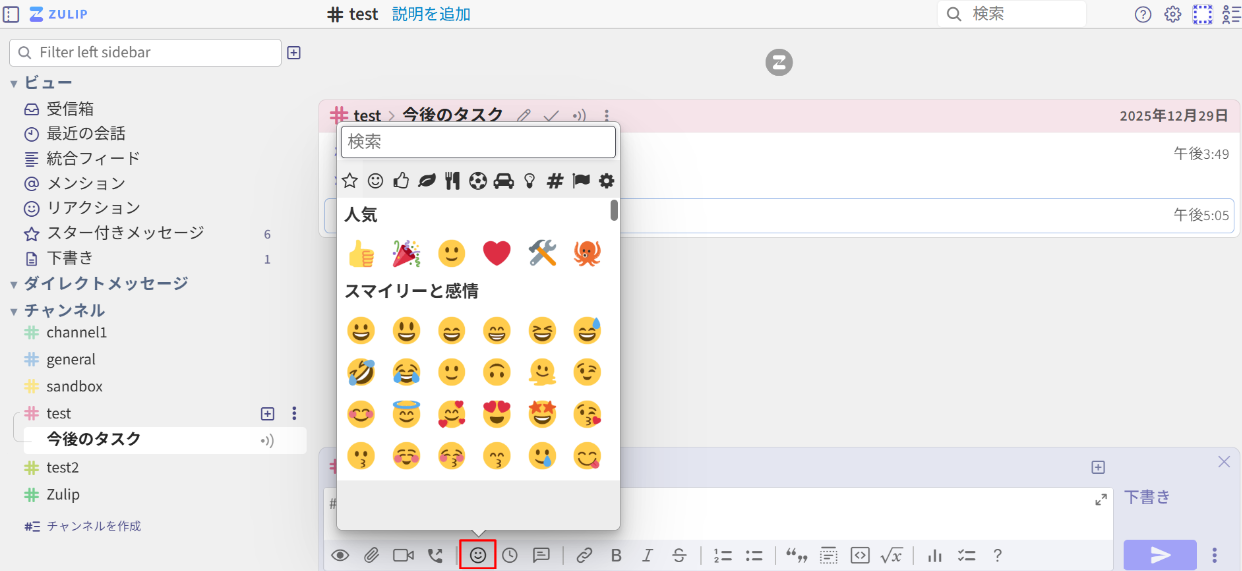Send the message with arrow button
The width and height of the screenshot is (1242, 571).
click(1160, 555)
